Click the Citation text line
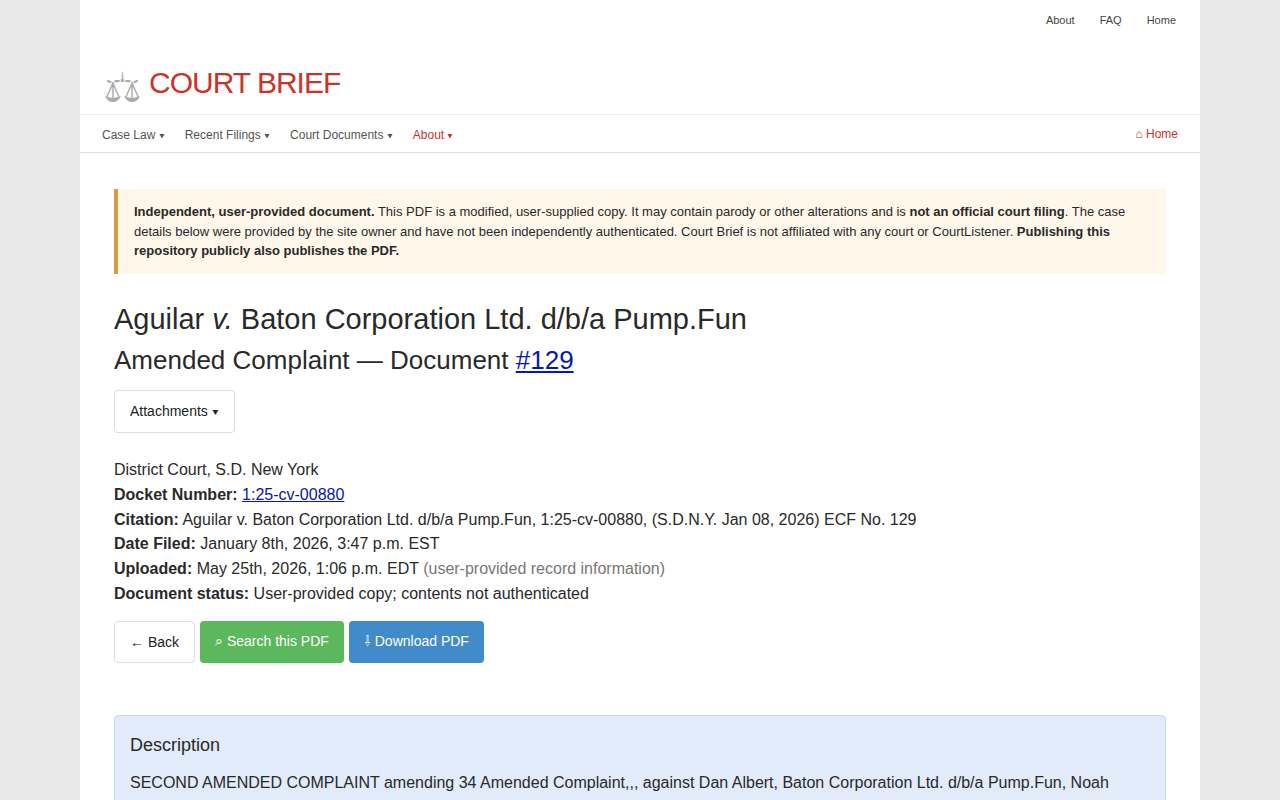 (515, 519)
